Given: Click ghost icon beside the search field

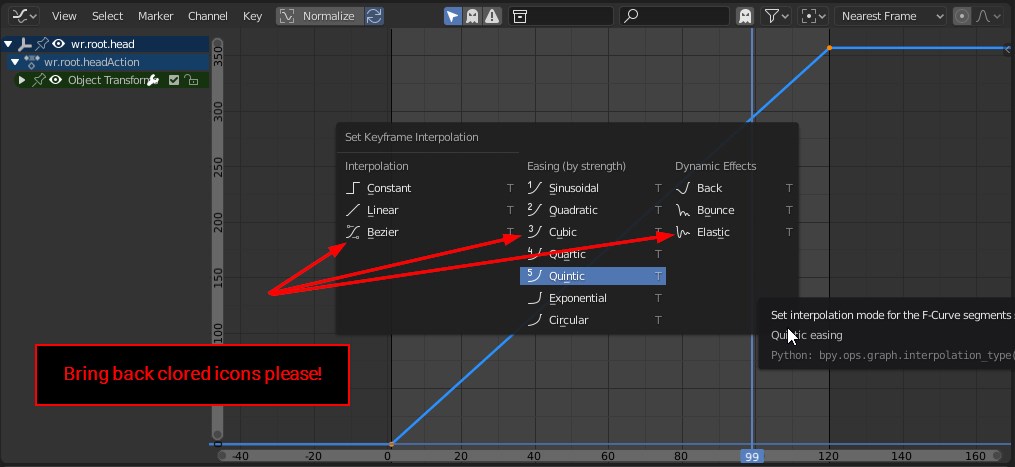Looking at the screenshot, I should [x=745, y=16].
